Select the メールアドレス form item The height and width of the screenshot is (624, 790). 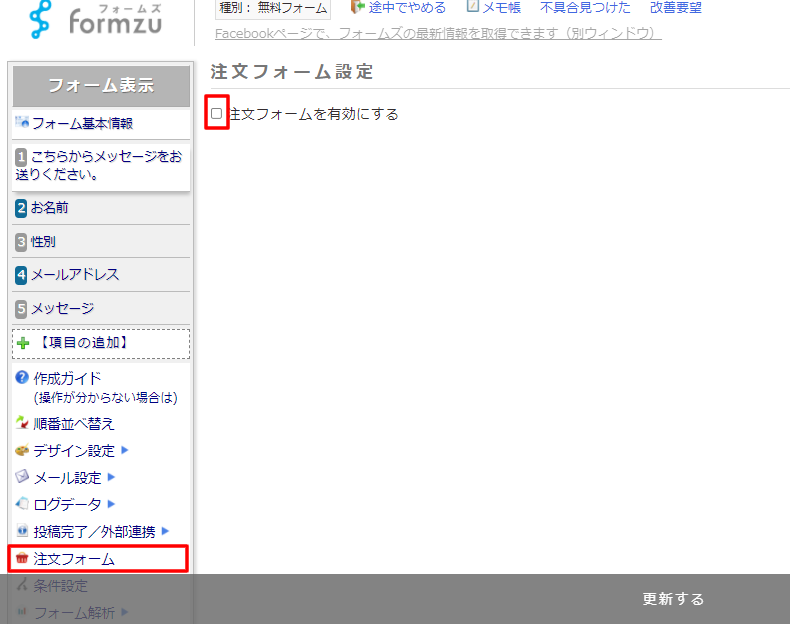point(74,274)
